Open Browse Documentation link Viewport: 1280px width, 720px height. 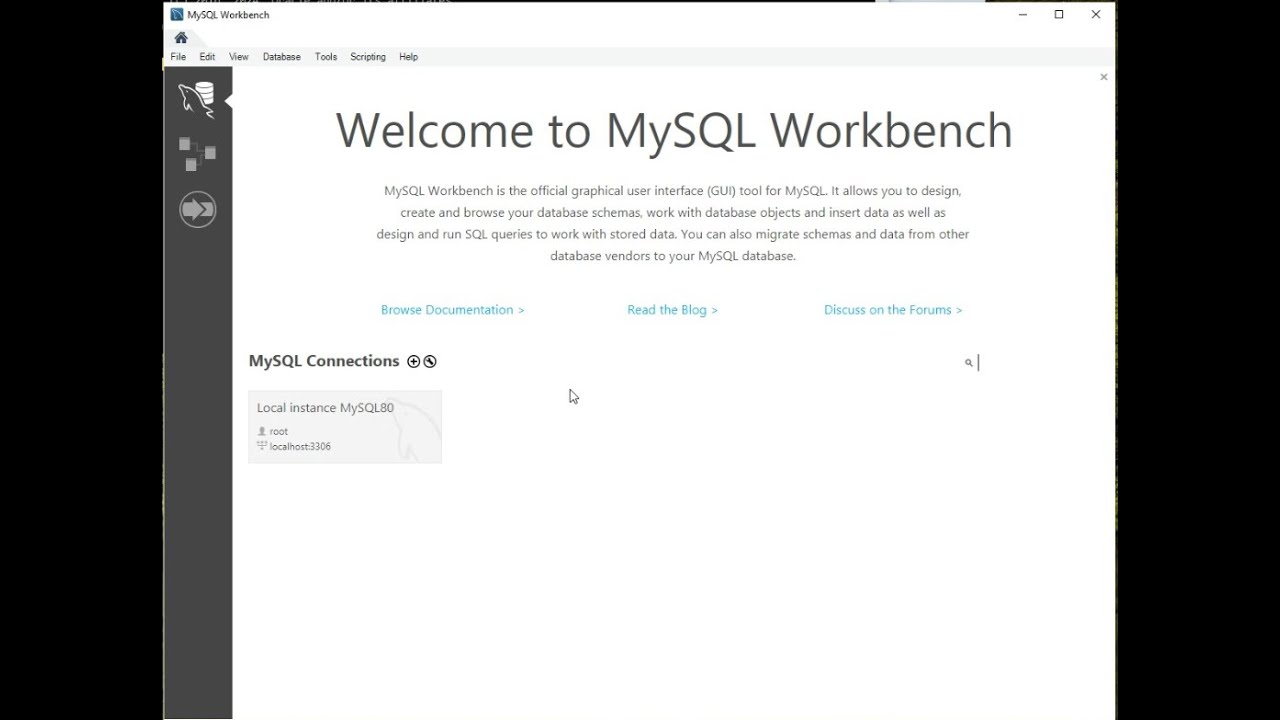pyautogui.click(x=452, y=310)
